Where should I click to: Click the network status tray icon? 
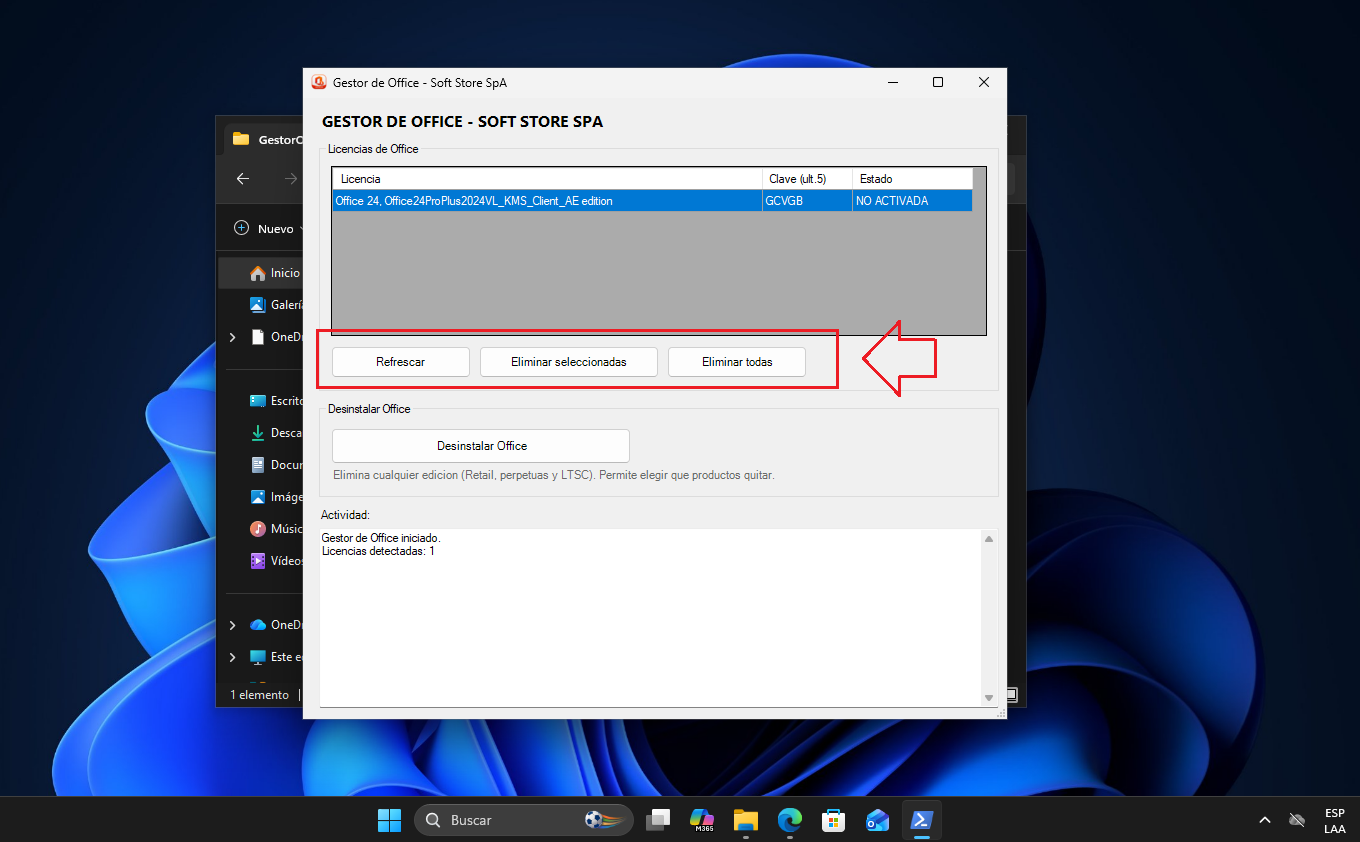pos(1297,820)
